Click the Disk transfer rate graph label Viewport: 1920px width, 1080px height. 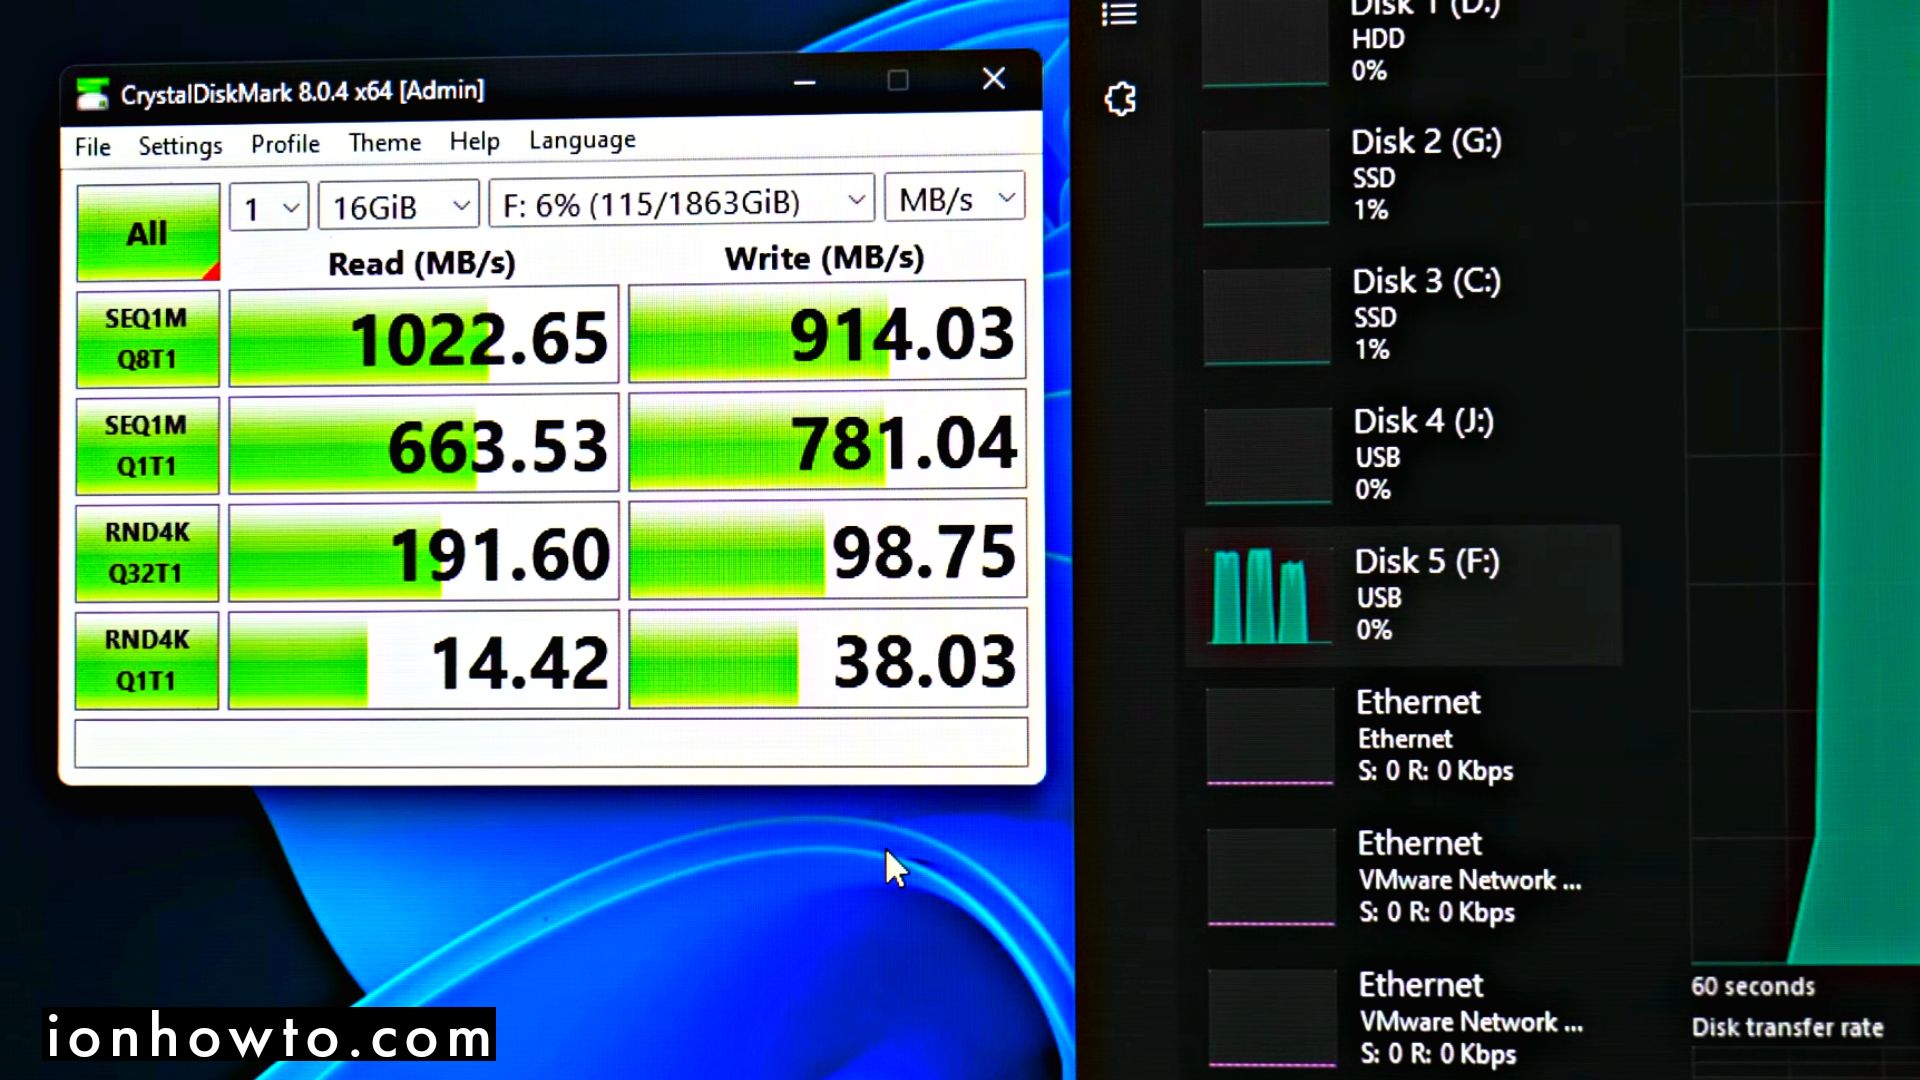tap(1787, 1027)
